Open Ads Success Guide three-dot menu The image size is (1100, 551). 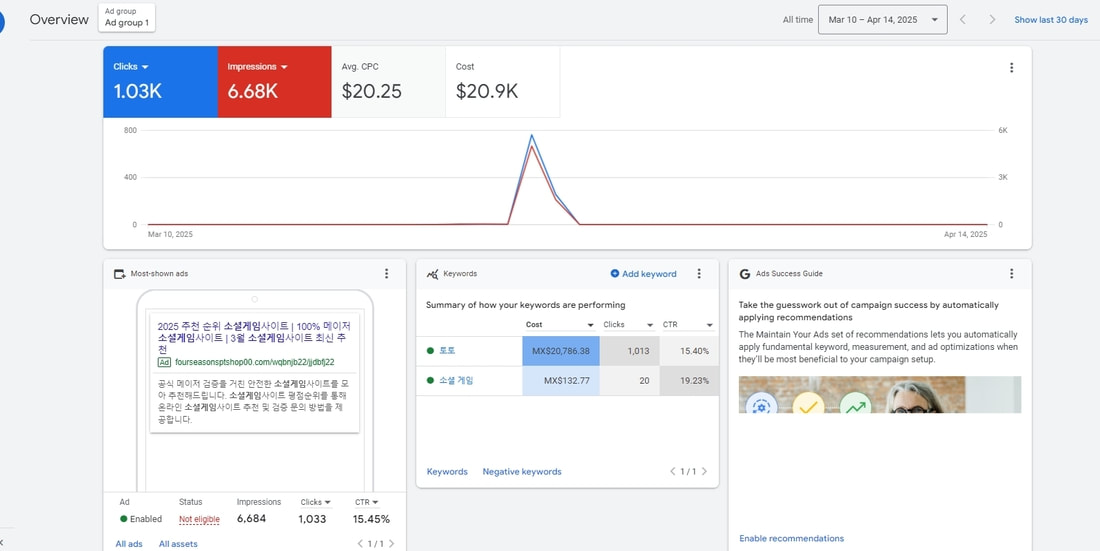[1011, 273]
